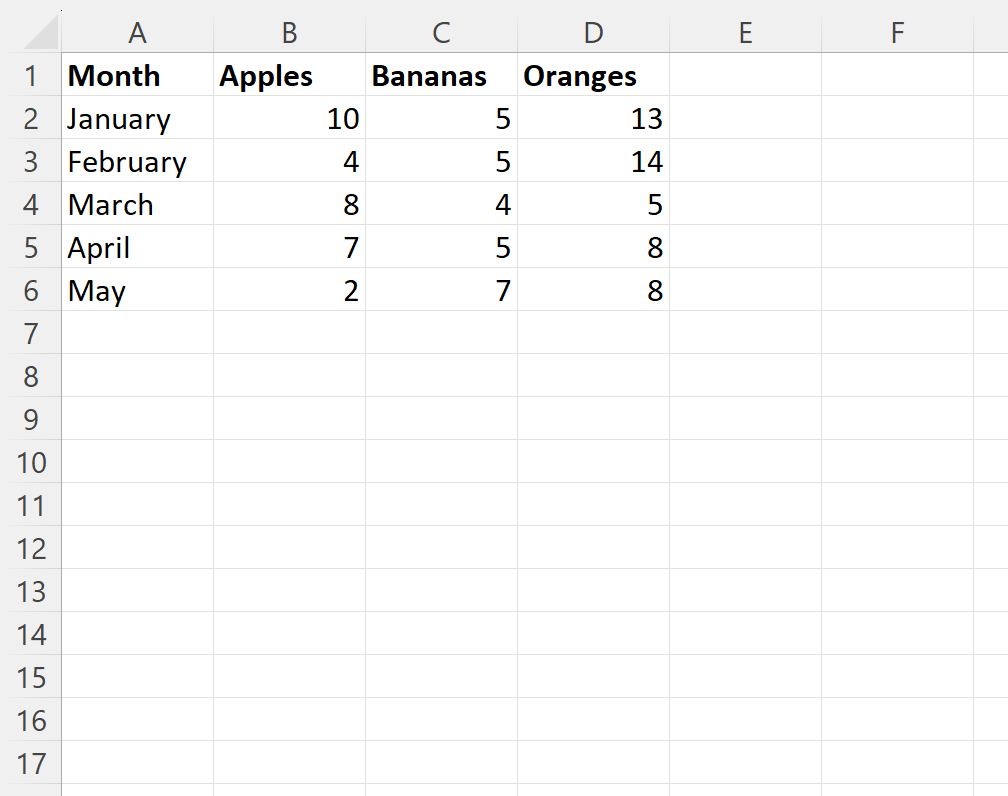Select column header F
The width and height of the screenshot is (1008, 796).
point(897,33)
